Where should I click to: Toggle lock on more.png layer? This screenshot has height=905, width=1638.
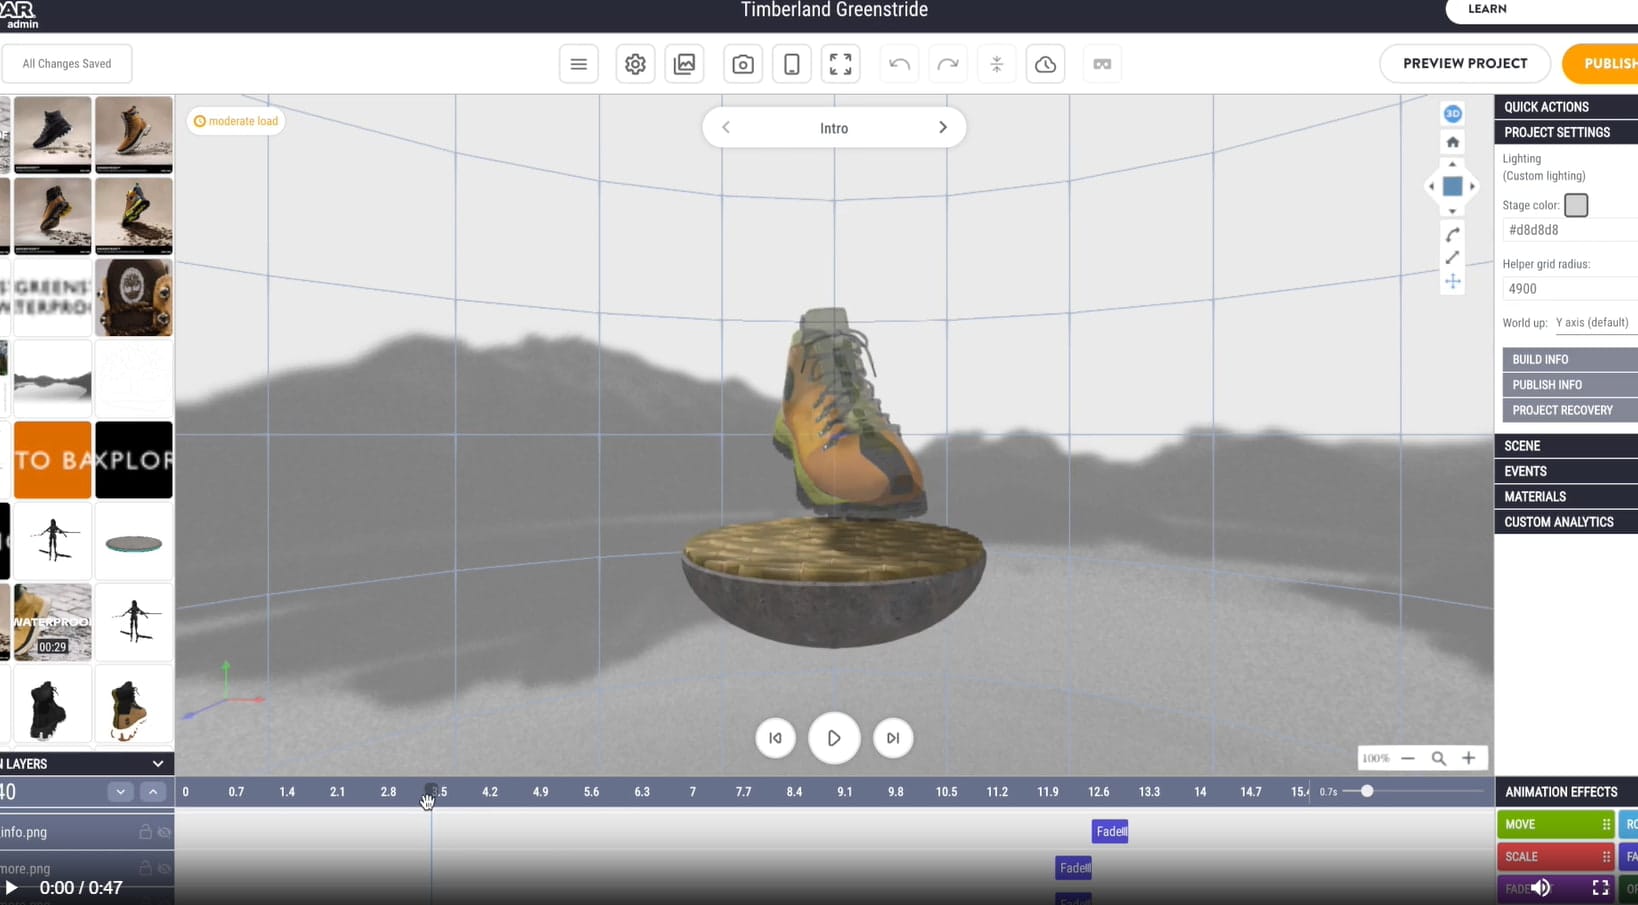coord(145,868)
